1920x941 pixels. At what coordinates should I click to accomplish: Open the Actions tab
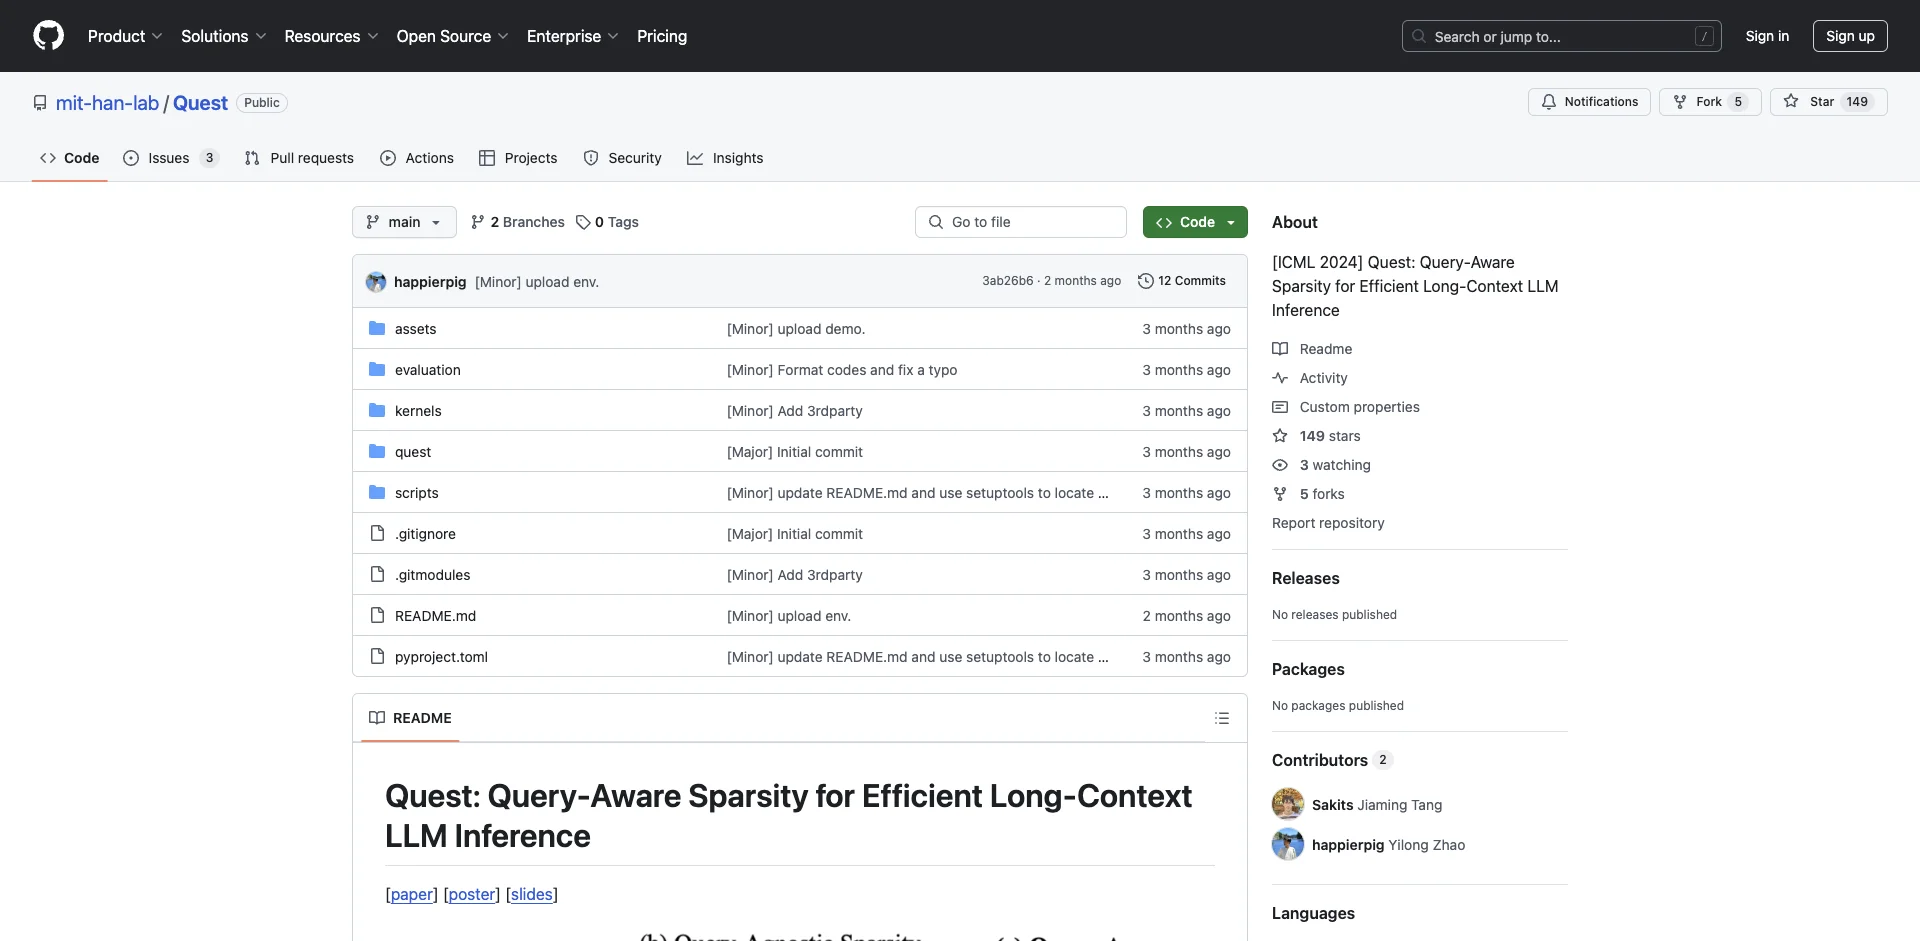(417, 158)
